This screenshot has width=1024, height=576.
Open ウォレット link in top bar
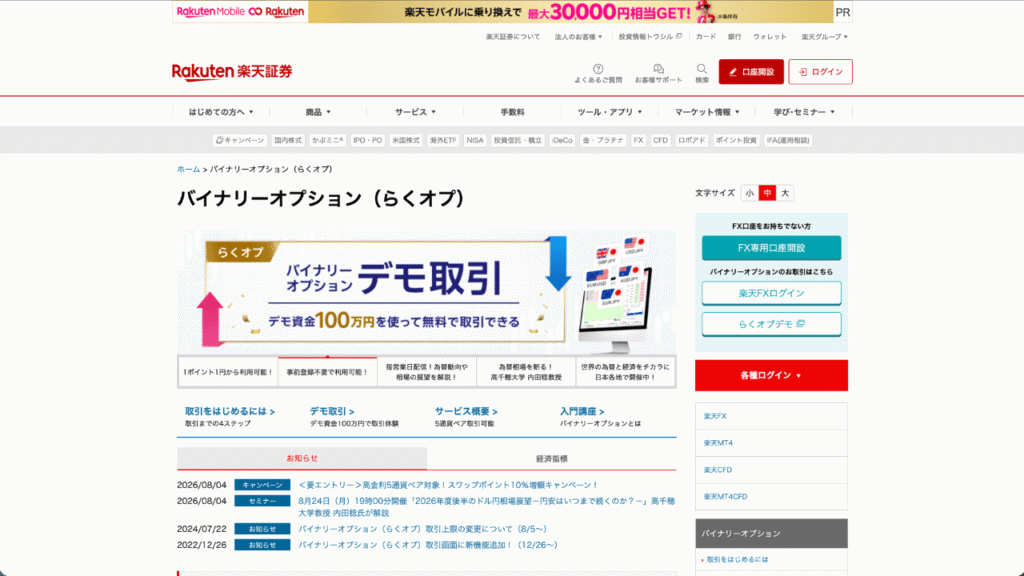(769, 37)
